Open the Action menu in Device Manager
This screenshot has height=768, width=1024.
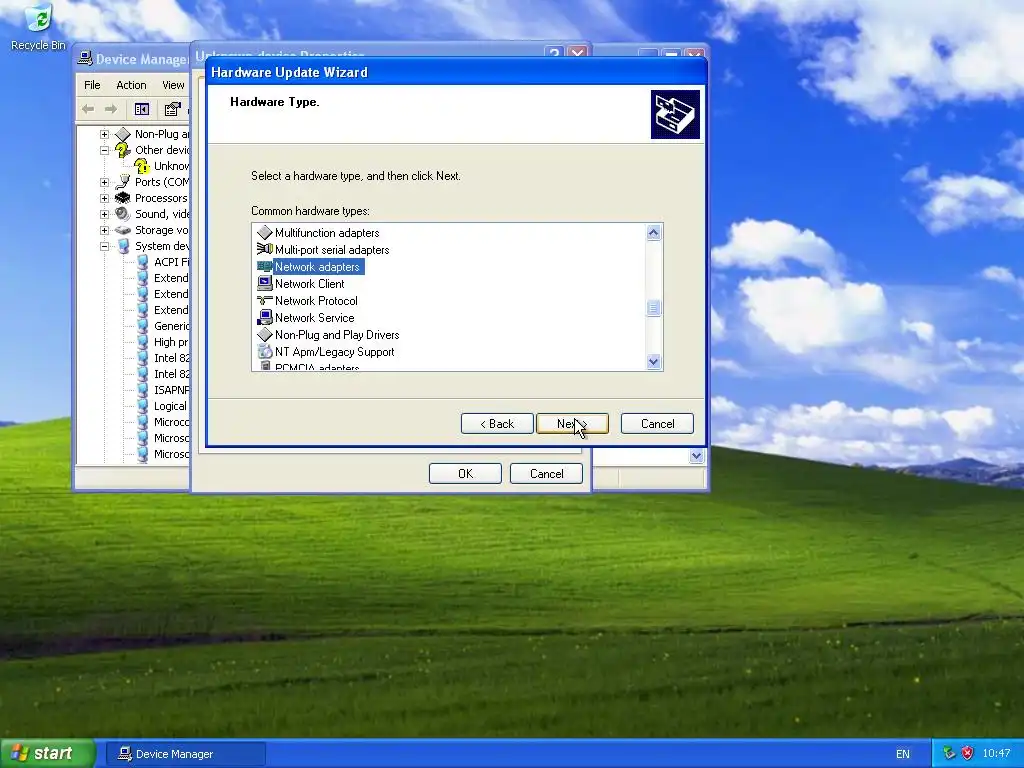[x=131, y=85]
